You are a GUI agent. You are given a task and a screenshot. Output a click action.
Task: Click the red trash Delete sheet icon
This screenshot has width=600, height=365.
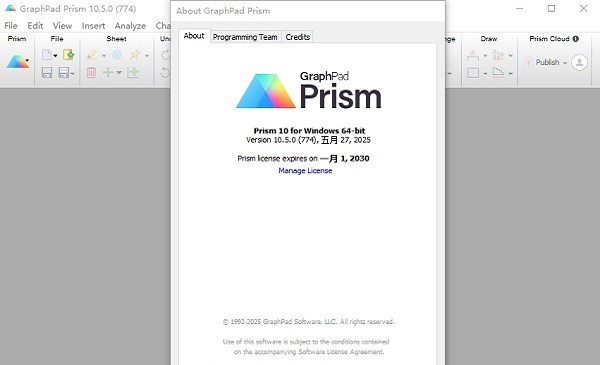[91, 72]
